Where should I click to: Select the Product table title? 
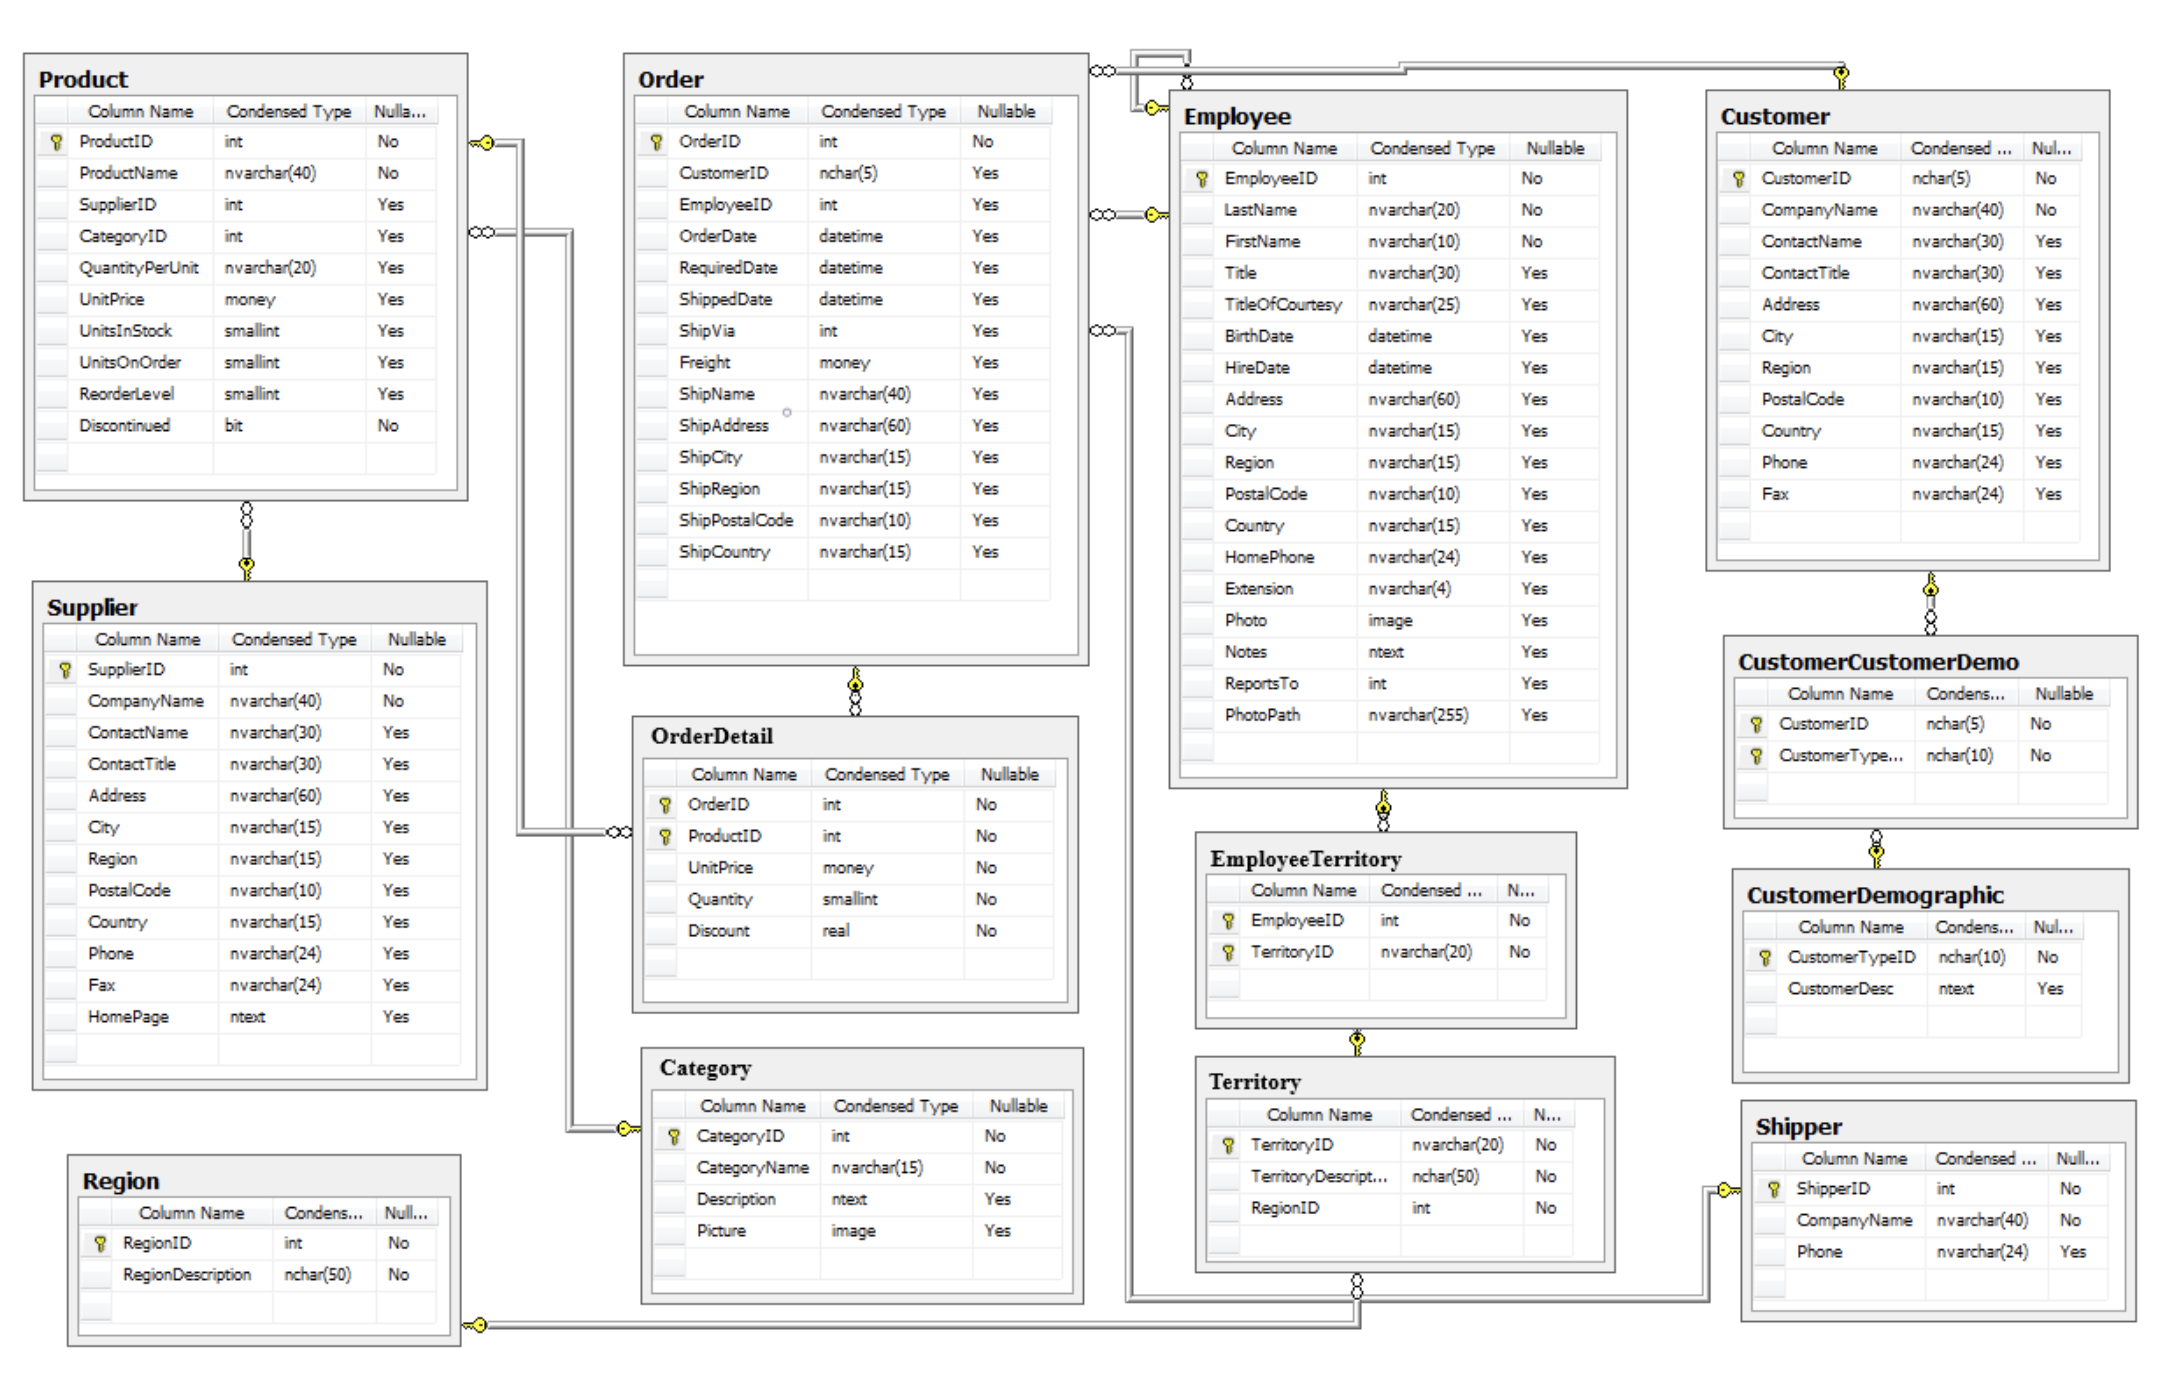click(83, 79)
